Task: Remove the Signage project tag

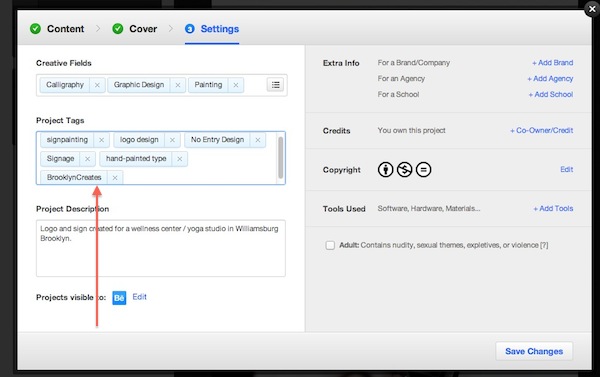Action: point(88,159)
